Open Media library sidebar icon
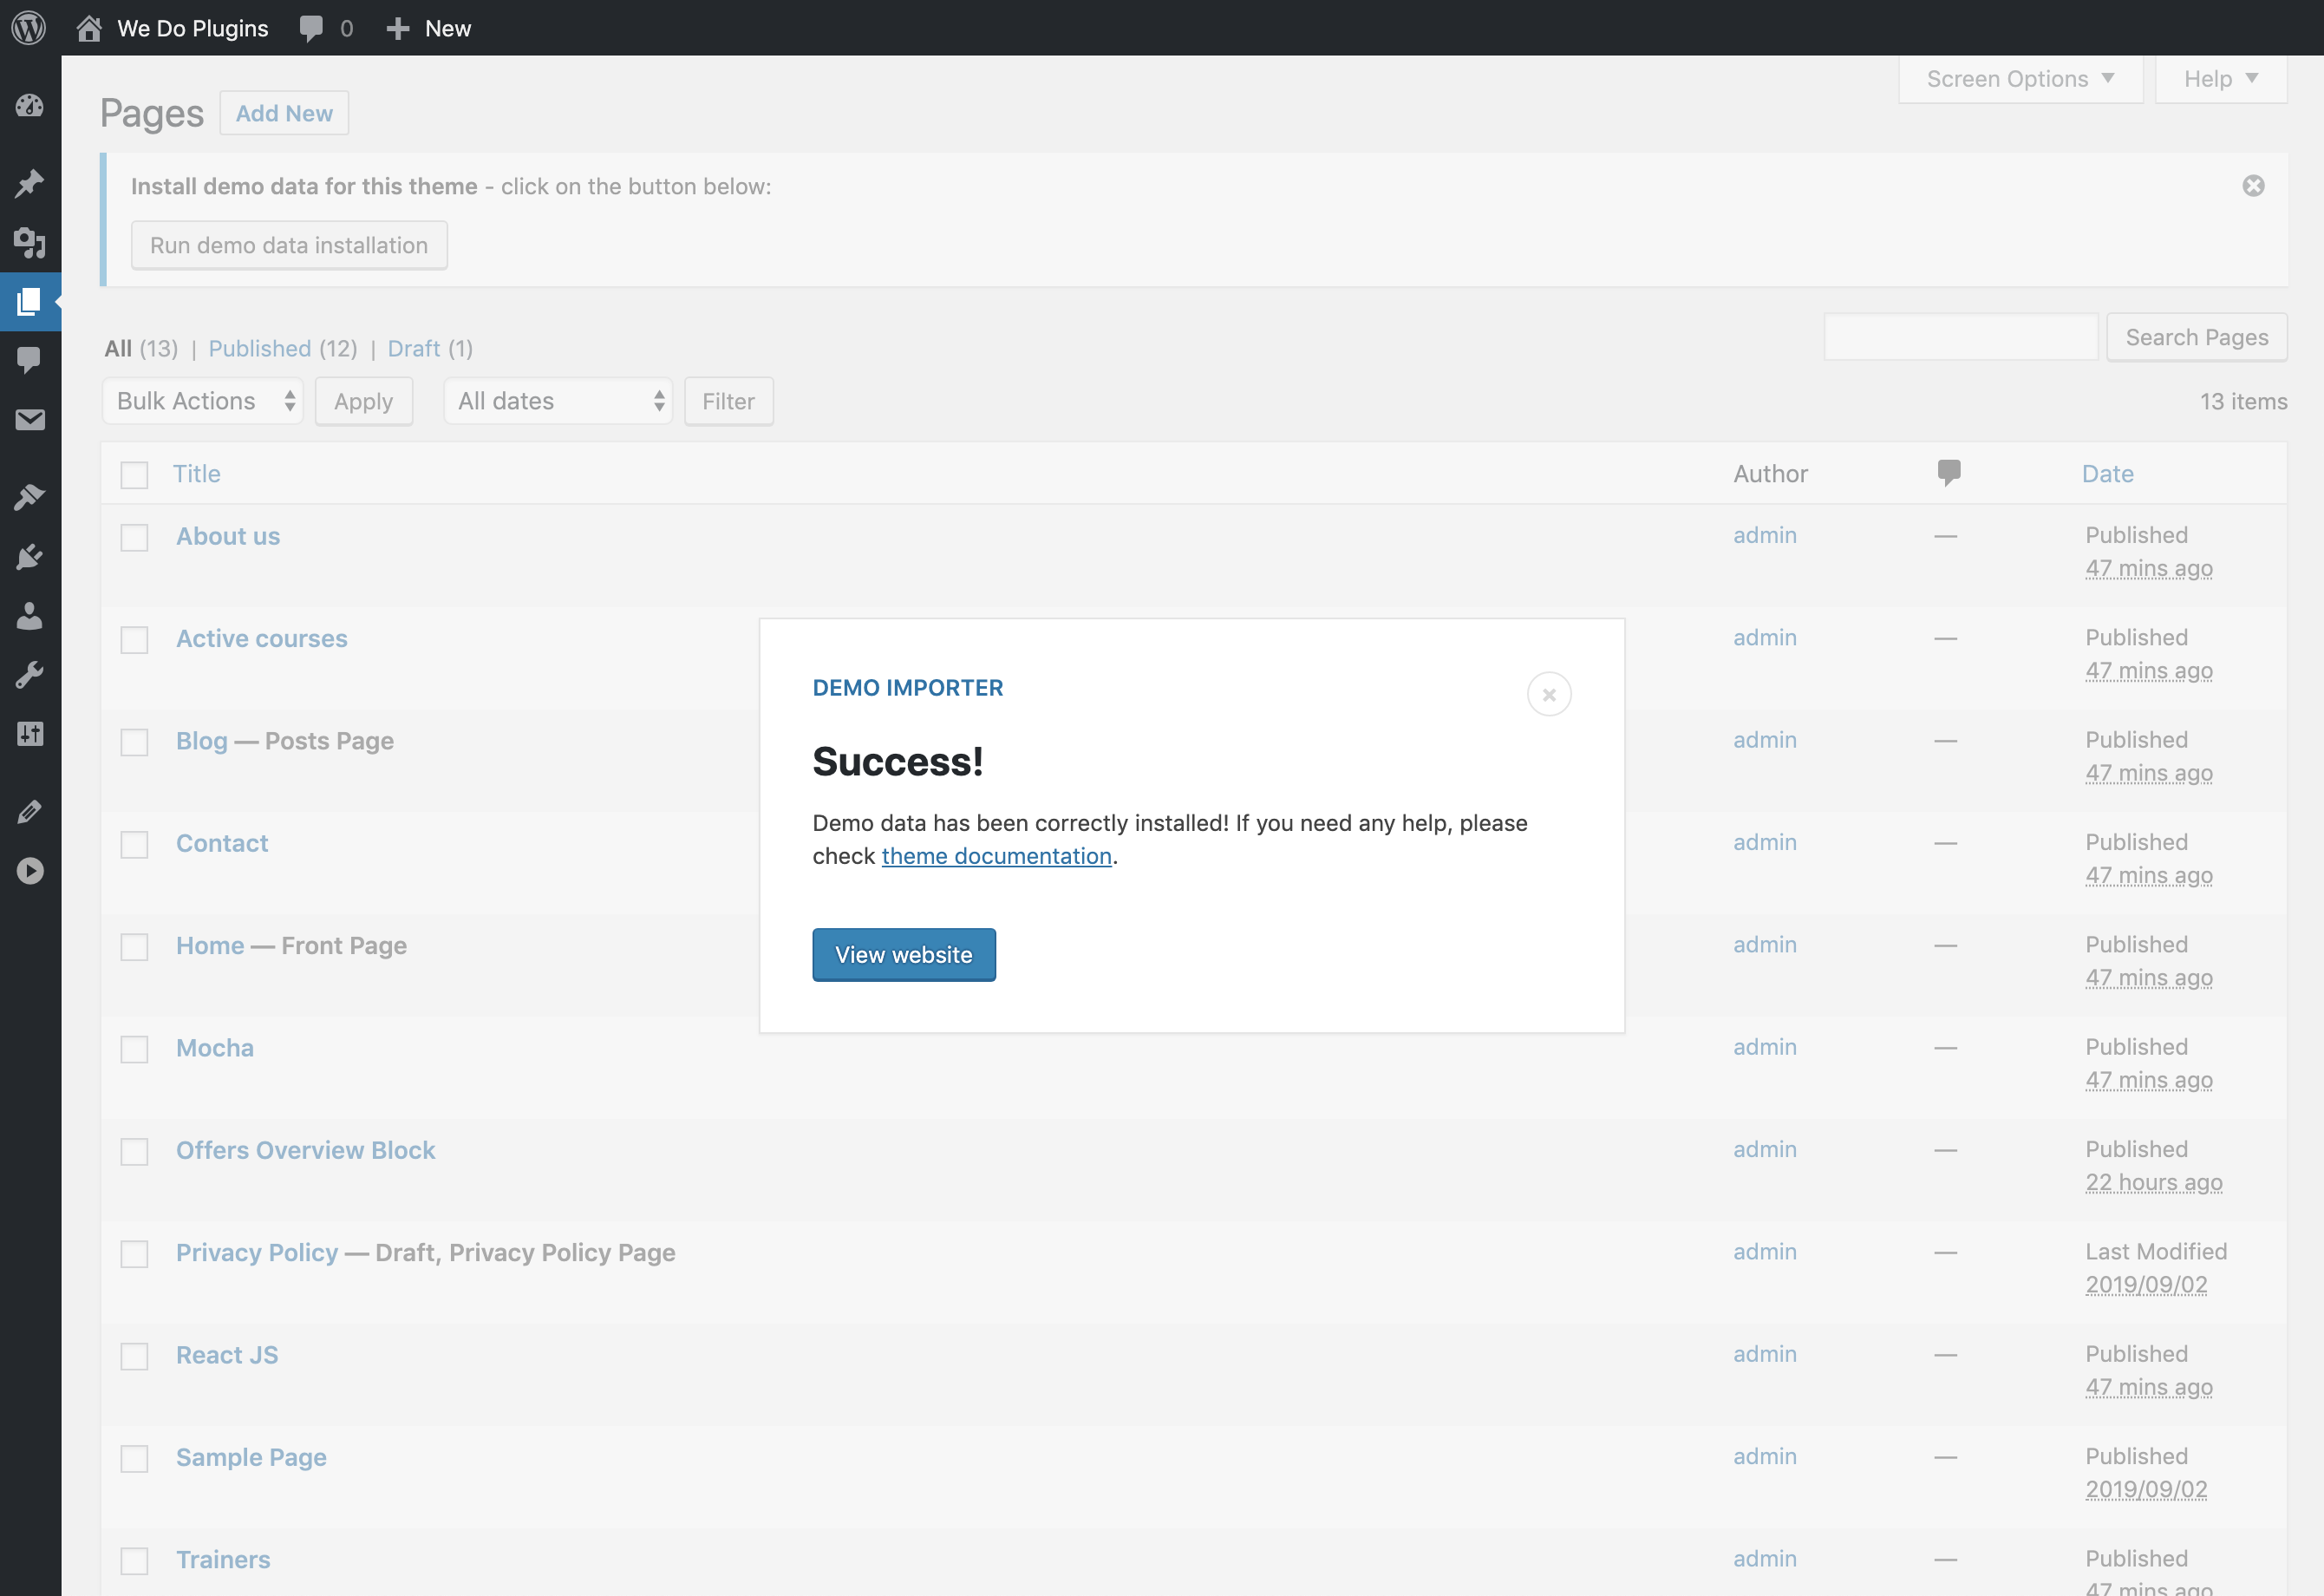Image resolution: width=2324 pixels, height=1596 pixels. click(30, 242)
